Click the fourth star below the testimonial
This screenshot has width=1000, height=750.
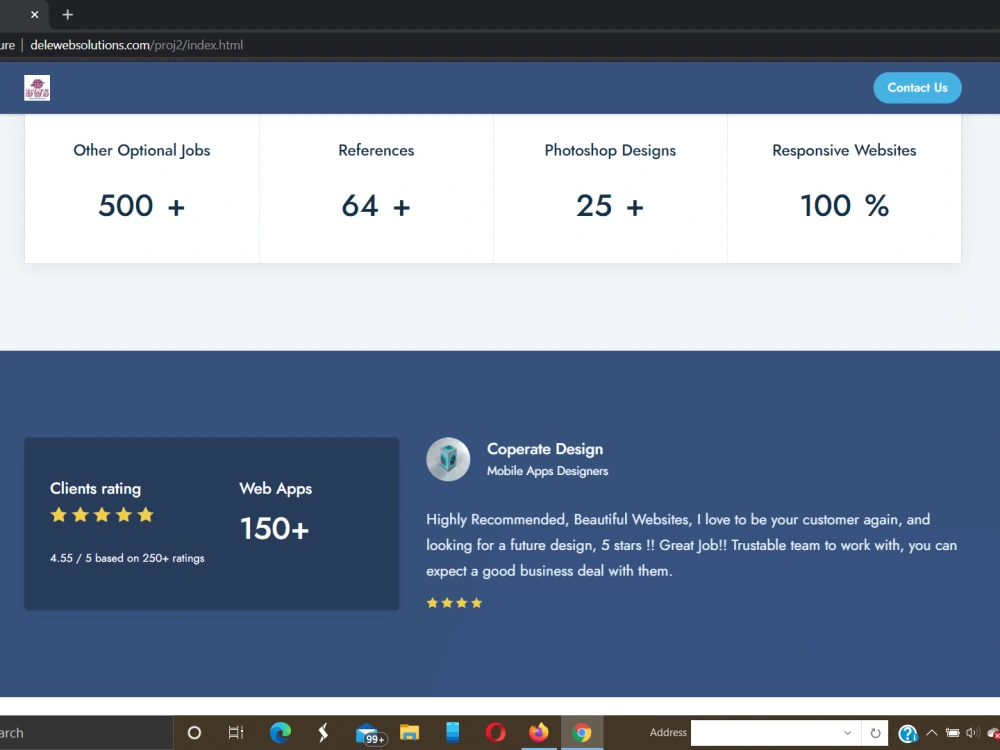coord(476,603)
